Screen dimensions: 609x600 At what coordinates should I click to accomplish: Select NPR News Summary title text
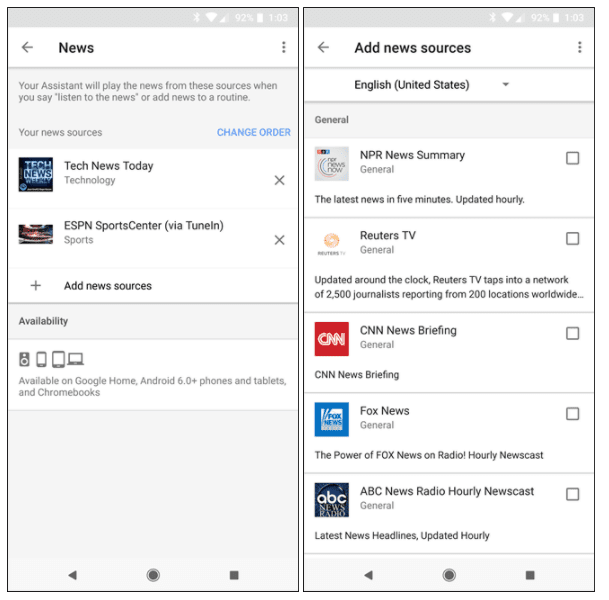click(412, 155)
